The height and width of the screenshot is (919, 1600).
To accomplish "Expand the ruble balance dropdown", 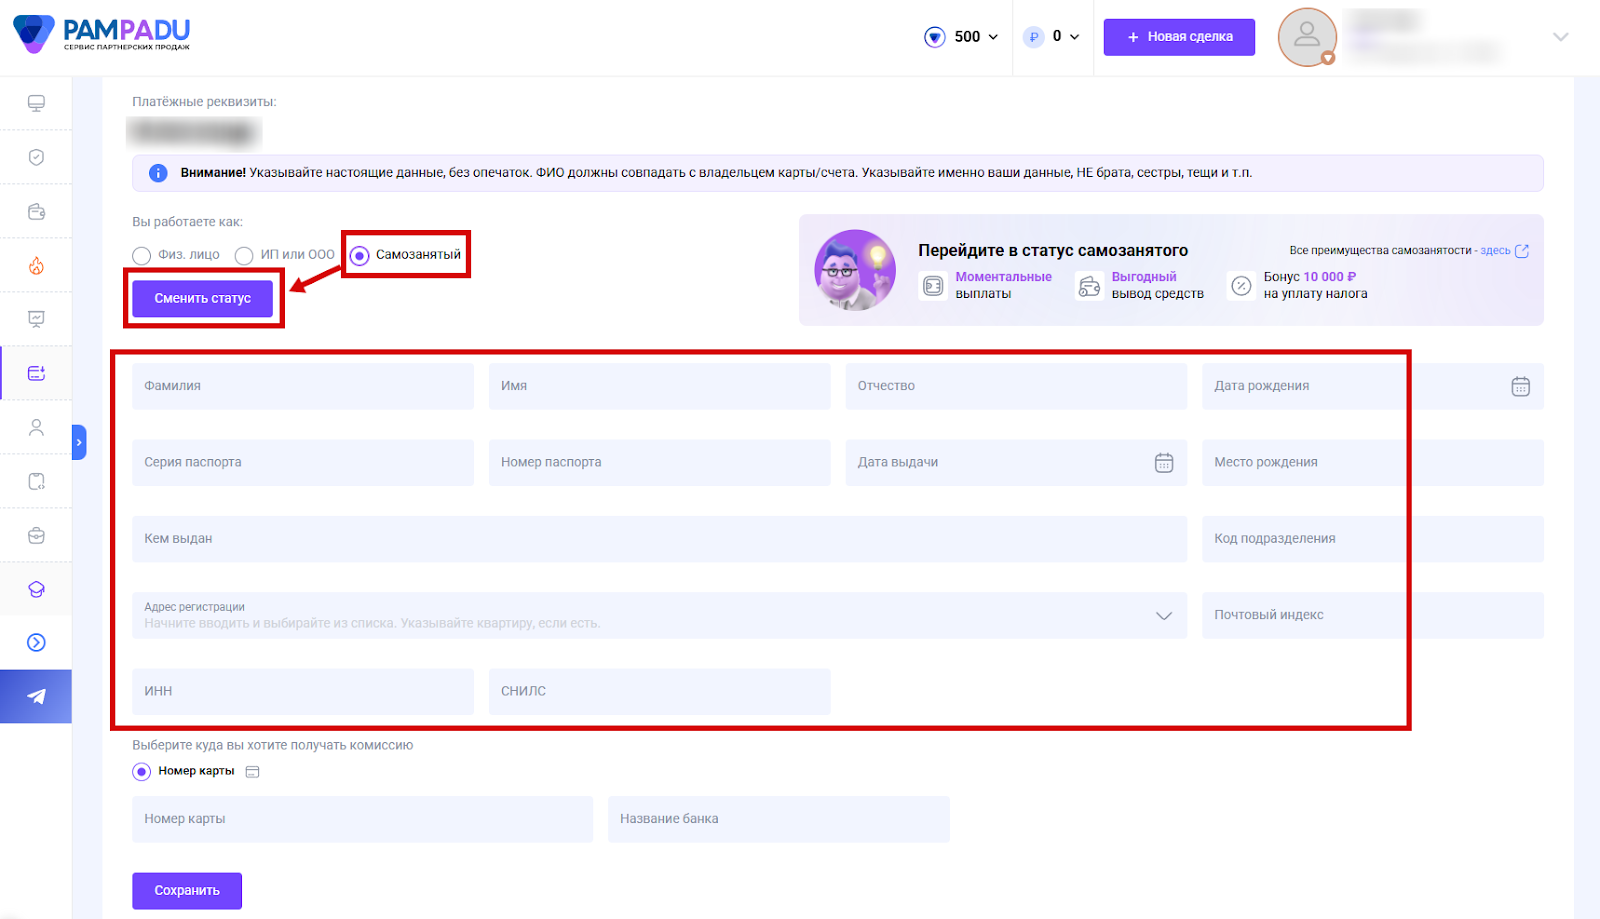I will pyautogui.click(x=1053, y=37).
